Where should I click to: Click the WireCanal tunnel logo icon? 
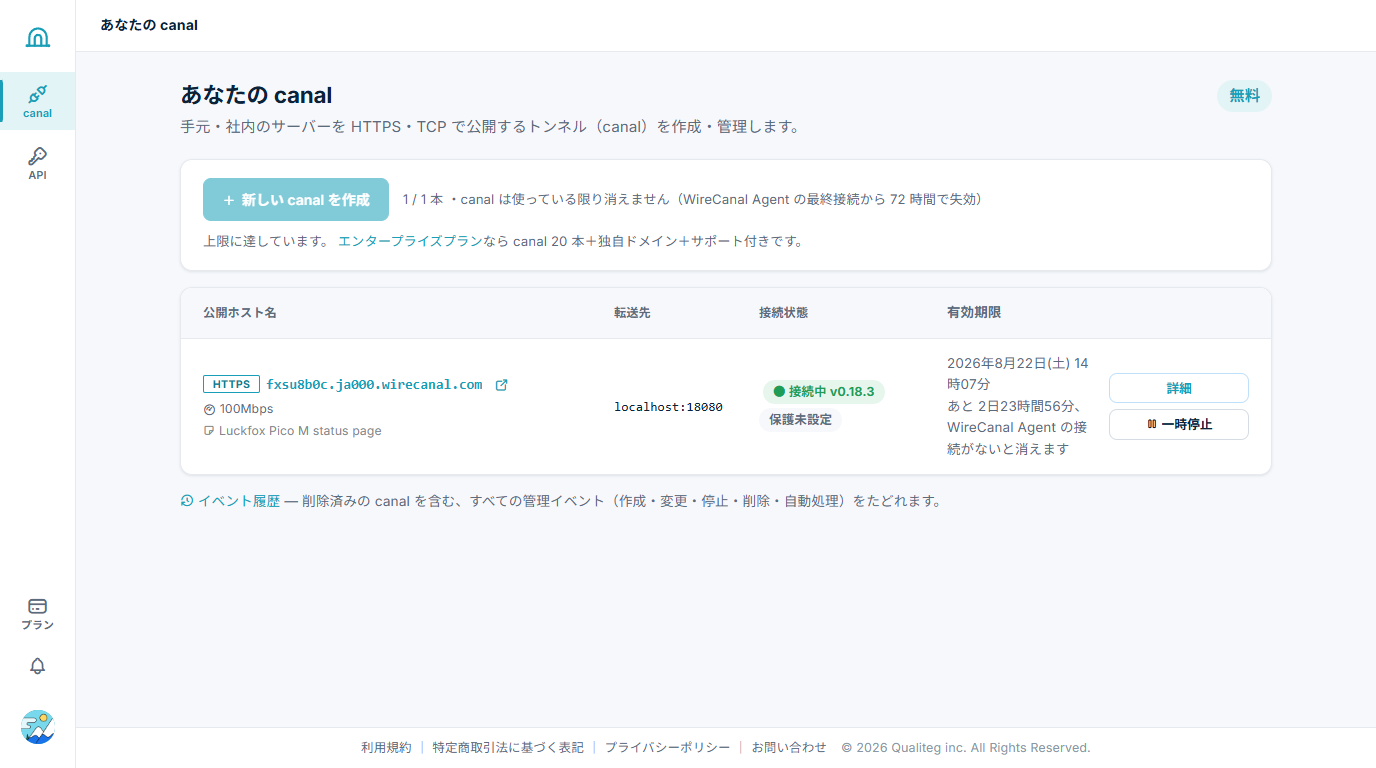[x=37, y=37]
